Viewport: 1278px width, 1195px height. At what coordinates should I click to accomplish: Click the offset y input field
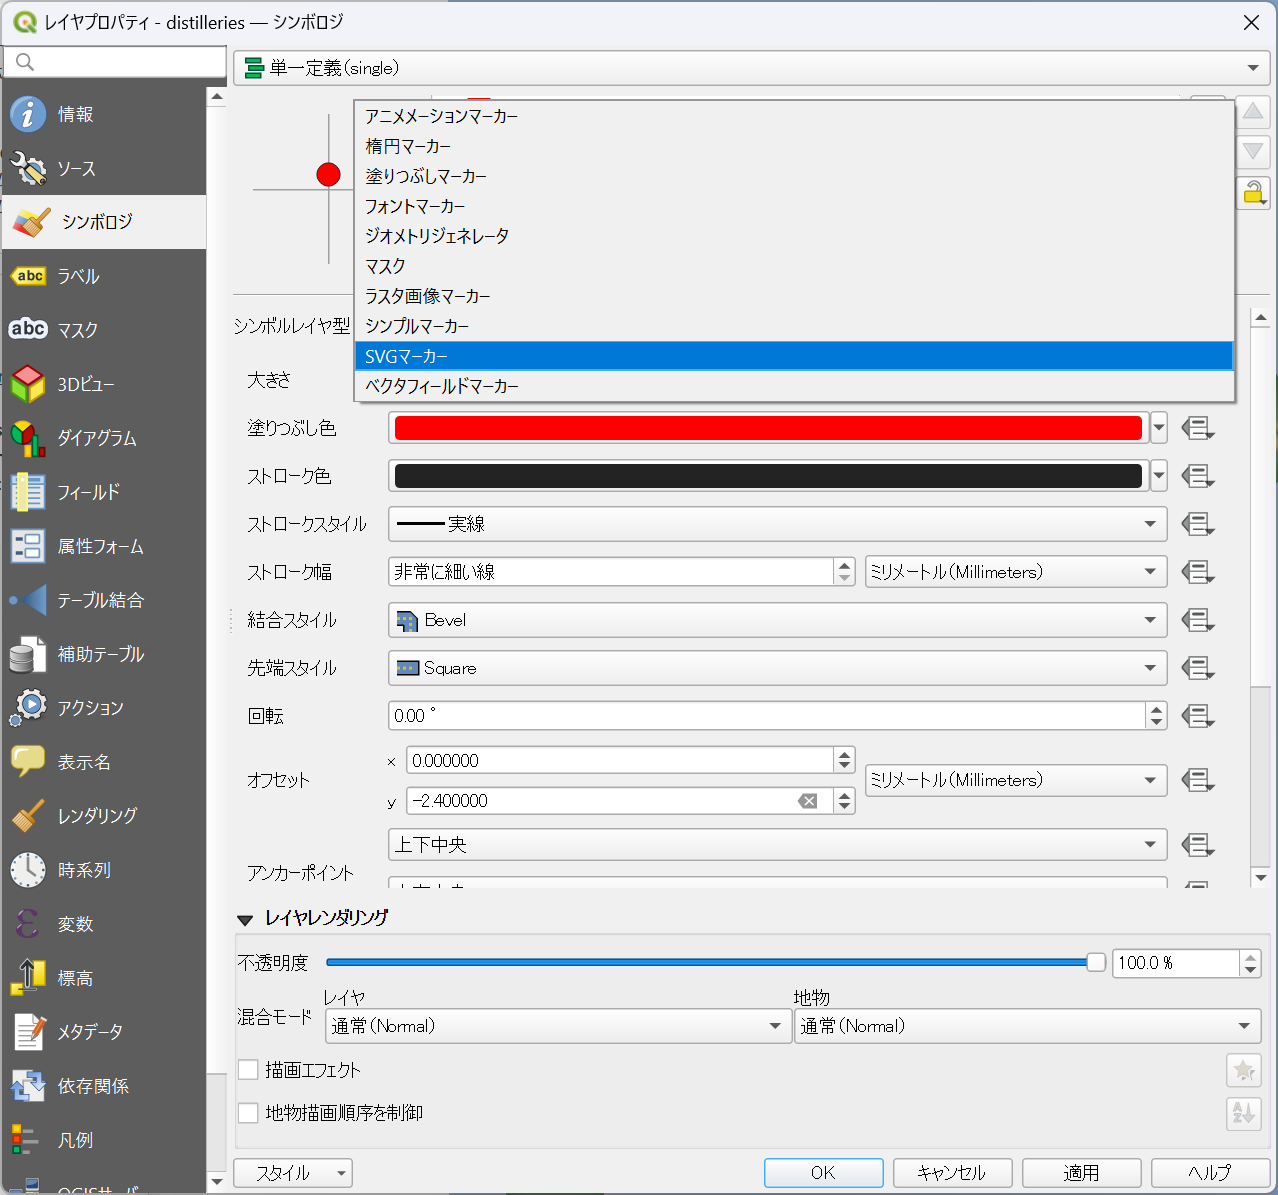600,801
